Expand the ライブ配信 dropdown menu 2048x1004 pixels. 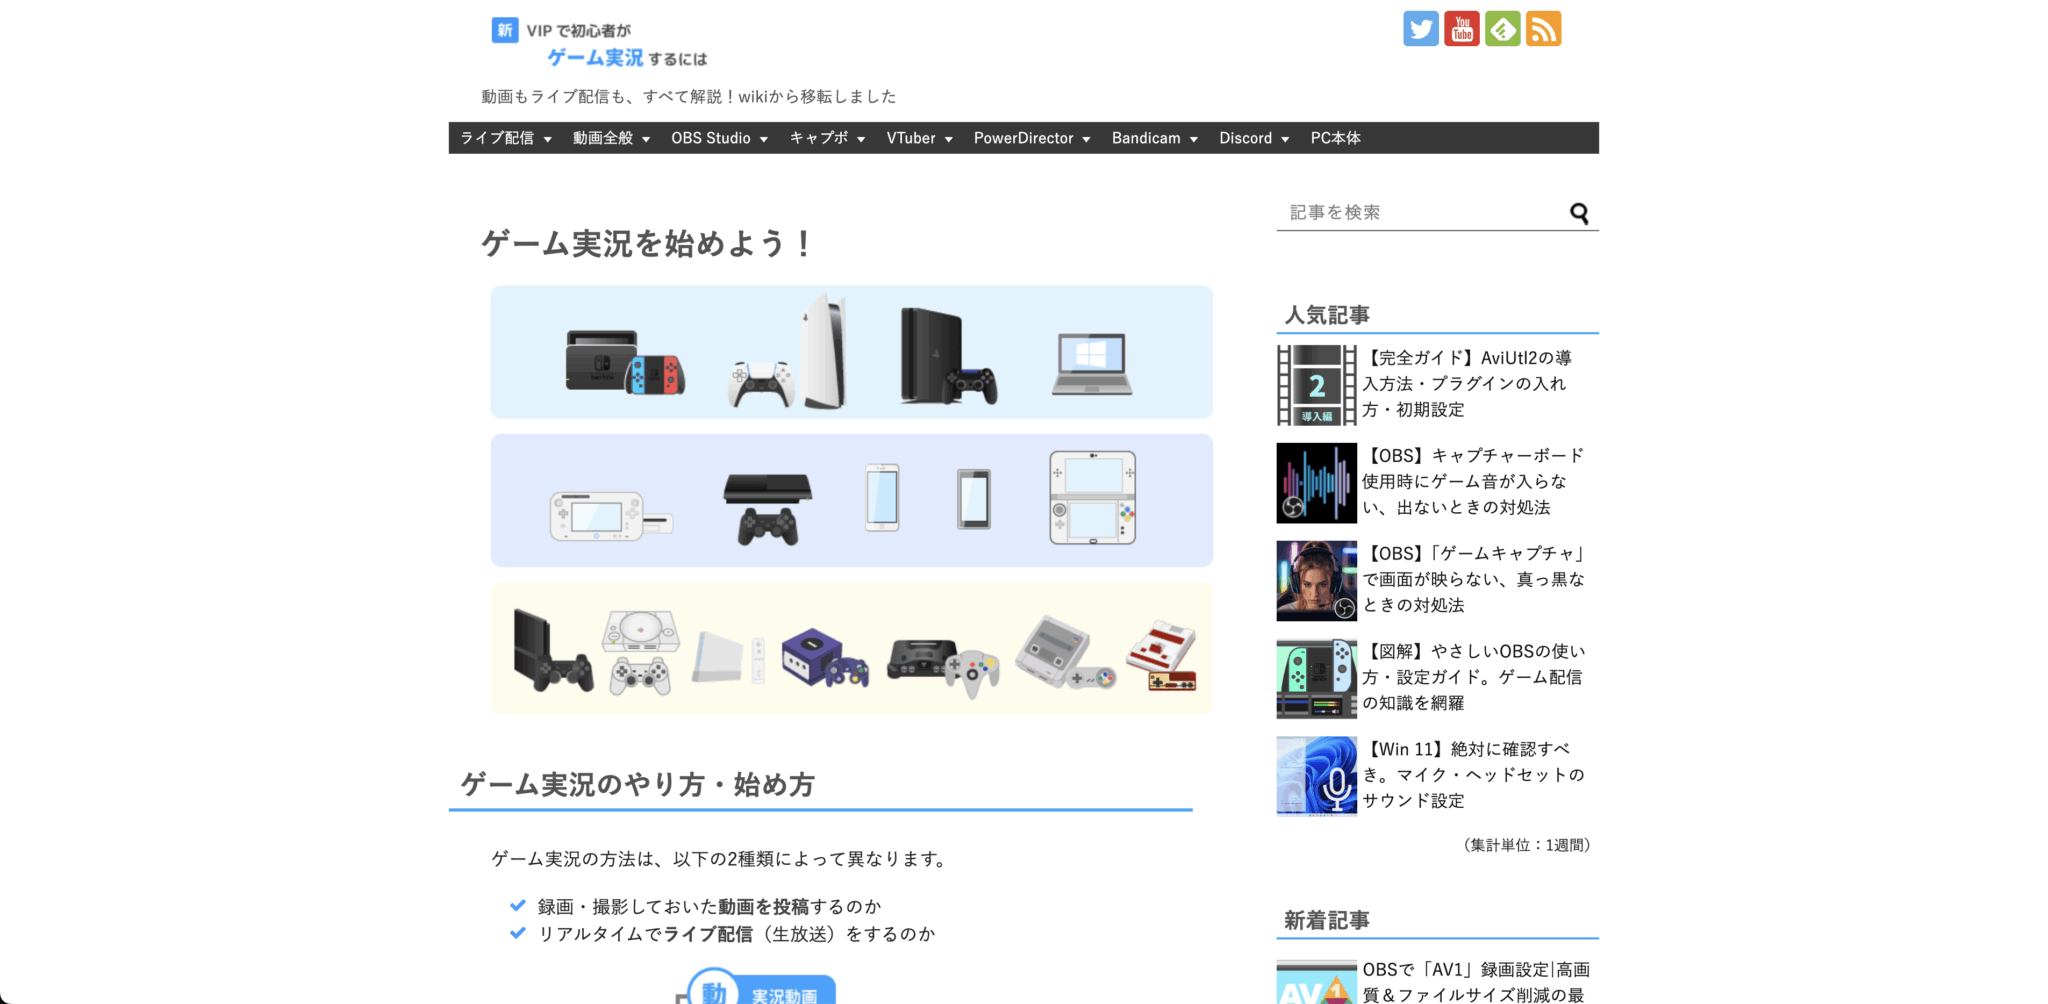click(505, 138)
